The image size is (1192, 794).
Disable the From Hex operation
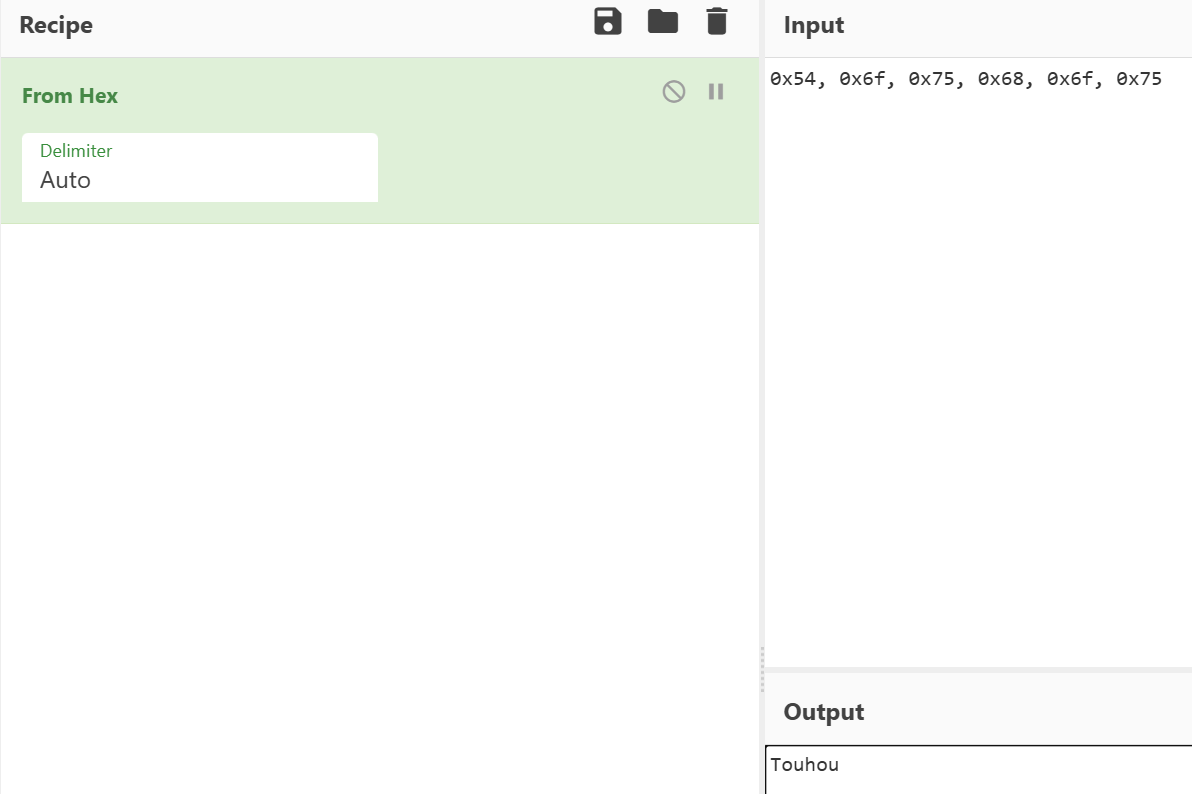click(x=674, y=92)
